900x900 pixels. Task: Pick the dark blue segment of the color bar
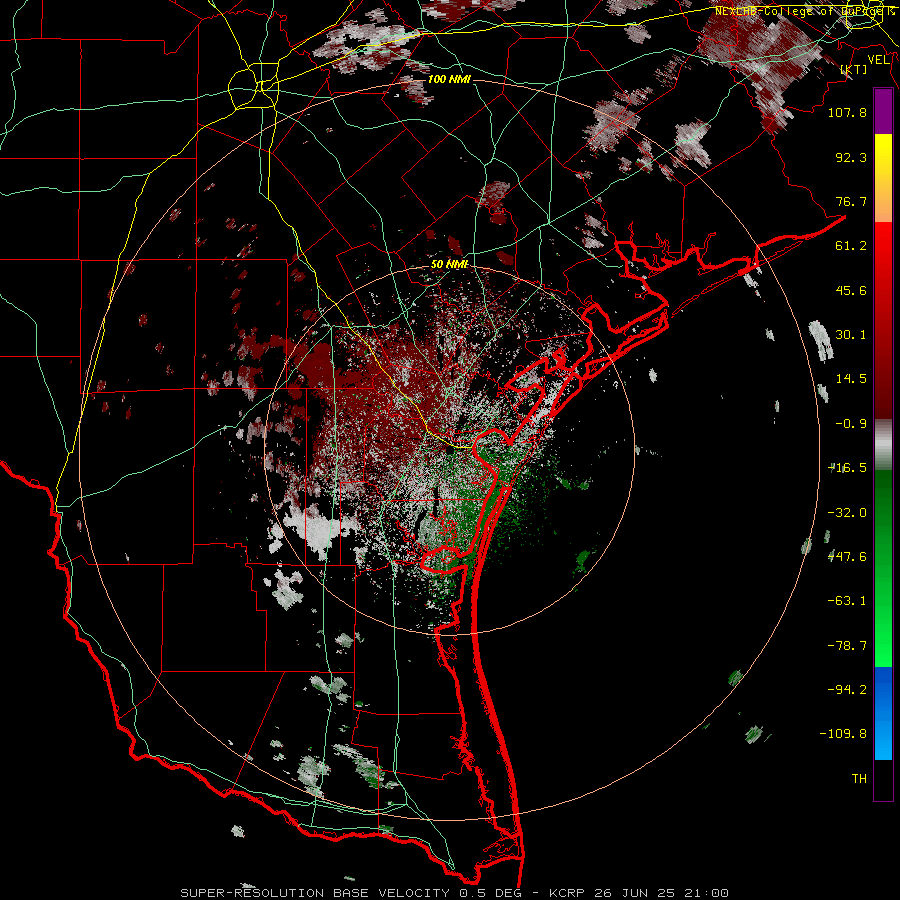[x=883, y=689]
